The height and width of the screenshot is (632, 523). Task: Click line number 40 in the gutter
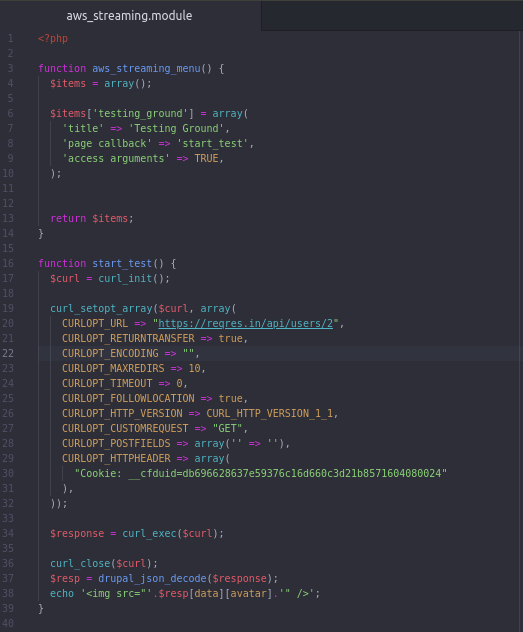(8, 623)
